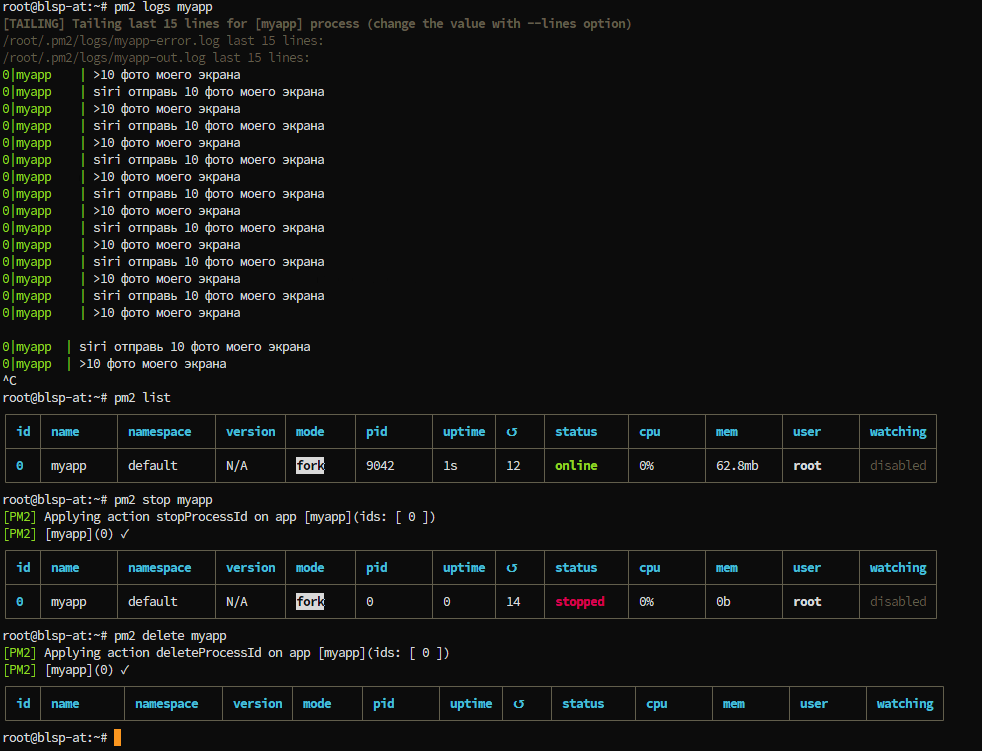Click the highlighted fork mode in the stopped row
The height and width of the screenshot is (751, 982).
310,601
